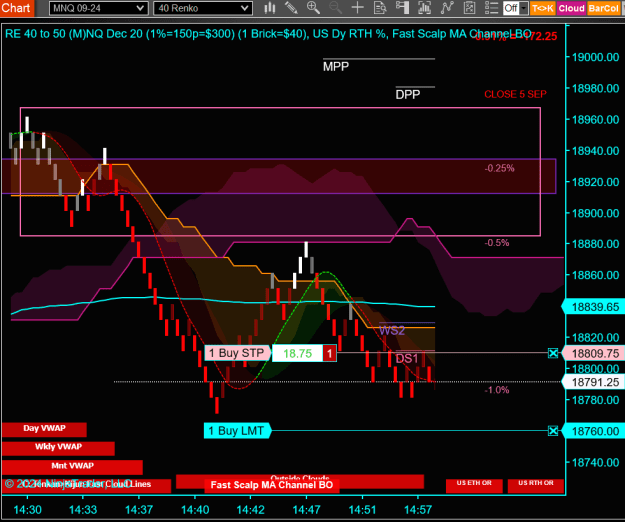Open the data series icon
Screen dimensions: 625x522
click(425, 8)
